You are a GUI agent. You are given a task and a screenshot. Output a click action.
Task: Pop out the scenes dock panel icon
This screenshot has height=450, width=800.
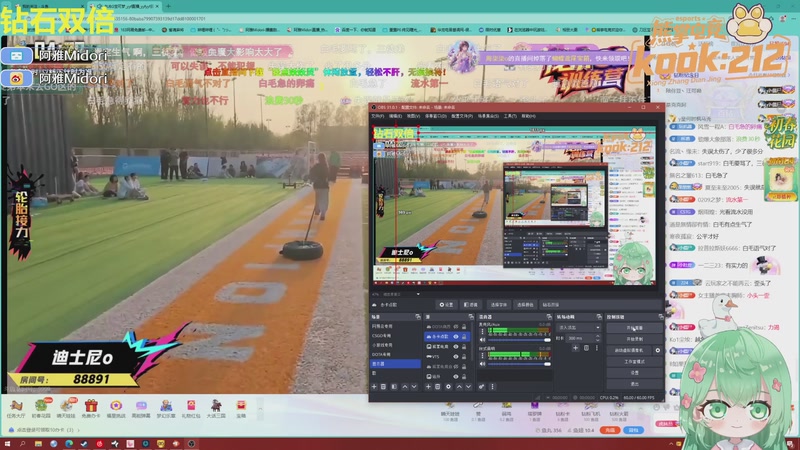(418, 317)
